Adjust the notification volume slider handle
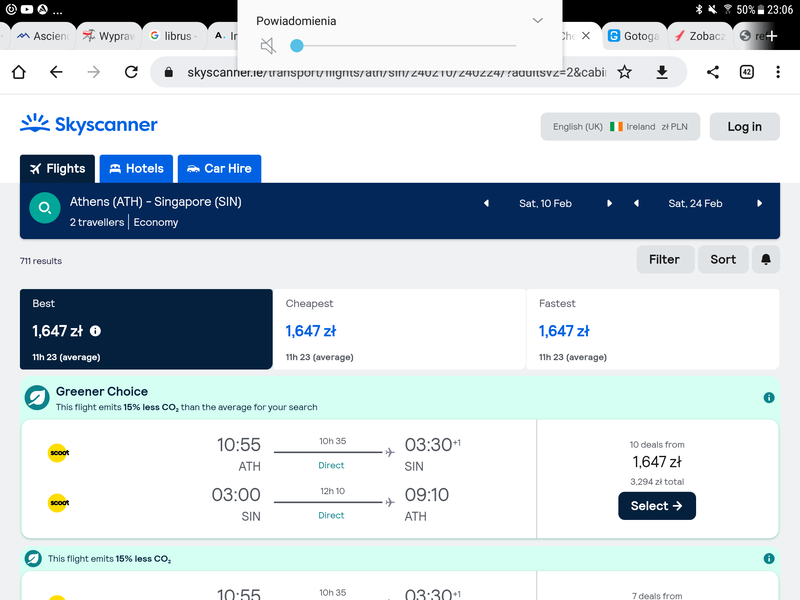 [296, 46]
